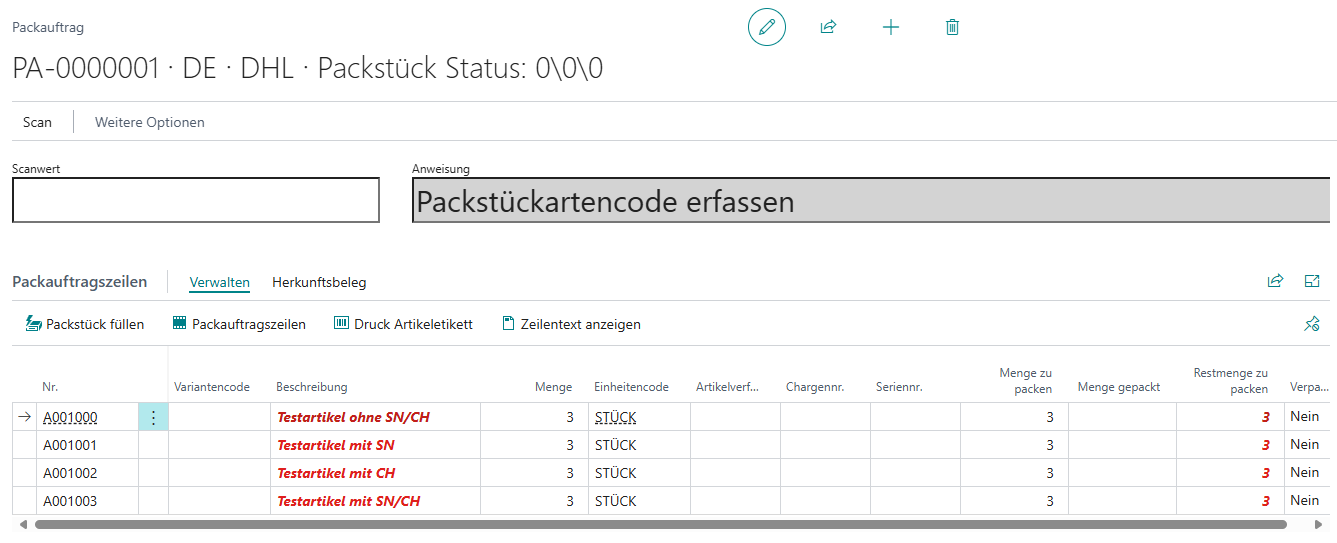Click Menge column header
Screen dimensions: 1337x543
click(553, 387)
